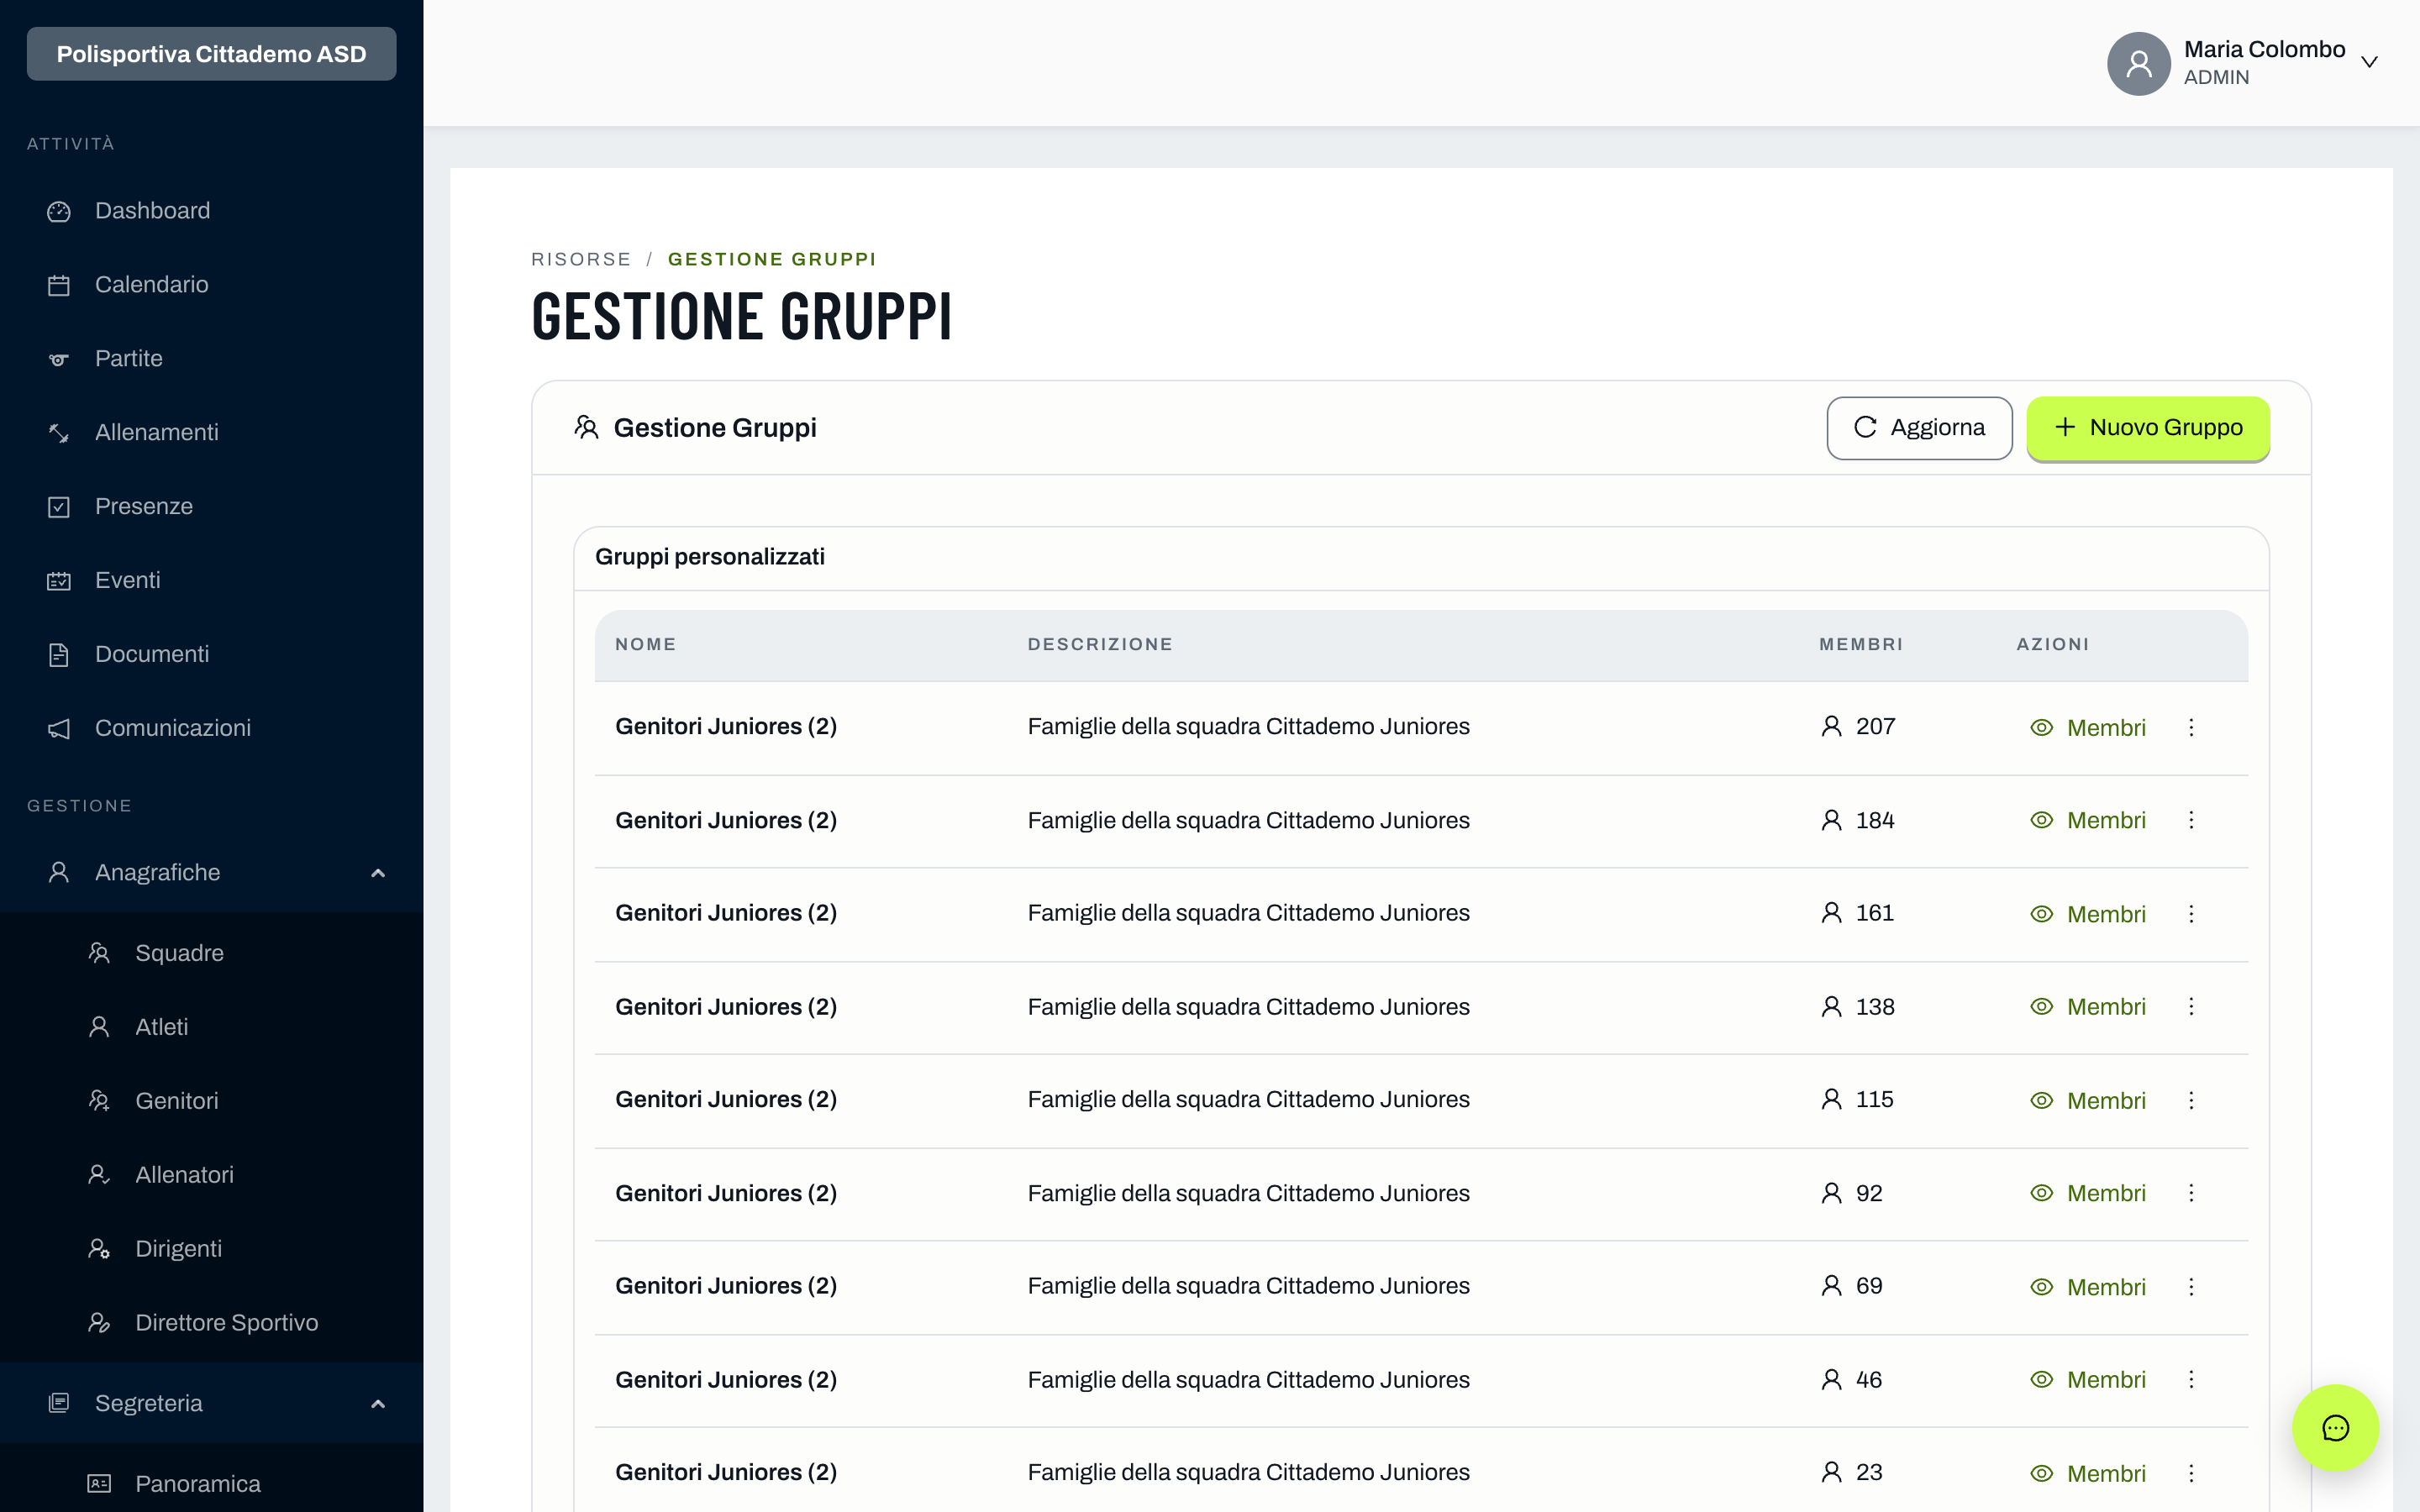Image resolution: width=2420 pixels, height=1512 pixels.
Task: Click the Allenatori icon in sidebar
Action: pos(99,1175)
